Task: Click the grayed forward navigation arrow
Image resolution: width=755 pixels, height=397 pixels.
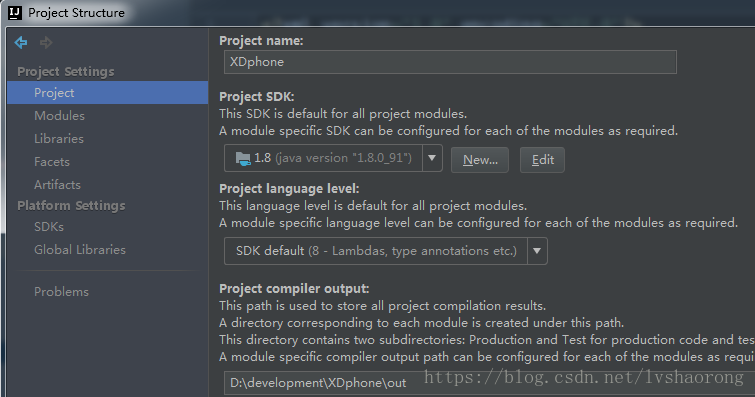Action: click(46, 42)
